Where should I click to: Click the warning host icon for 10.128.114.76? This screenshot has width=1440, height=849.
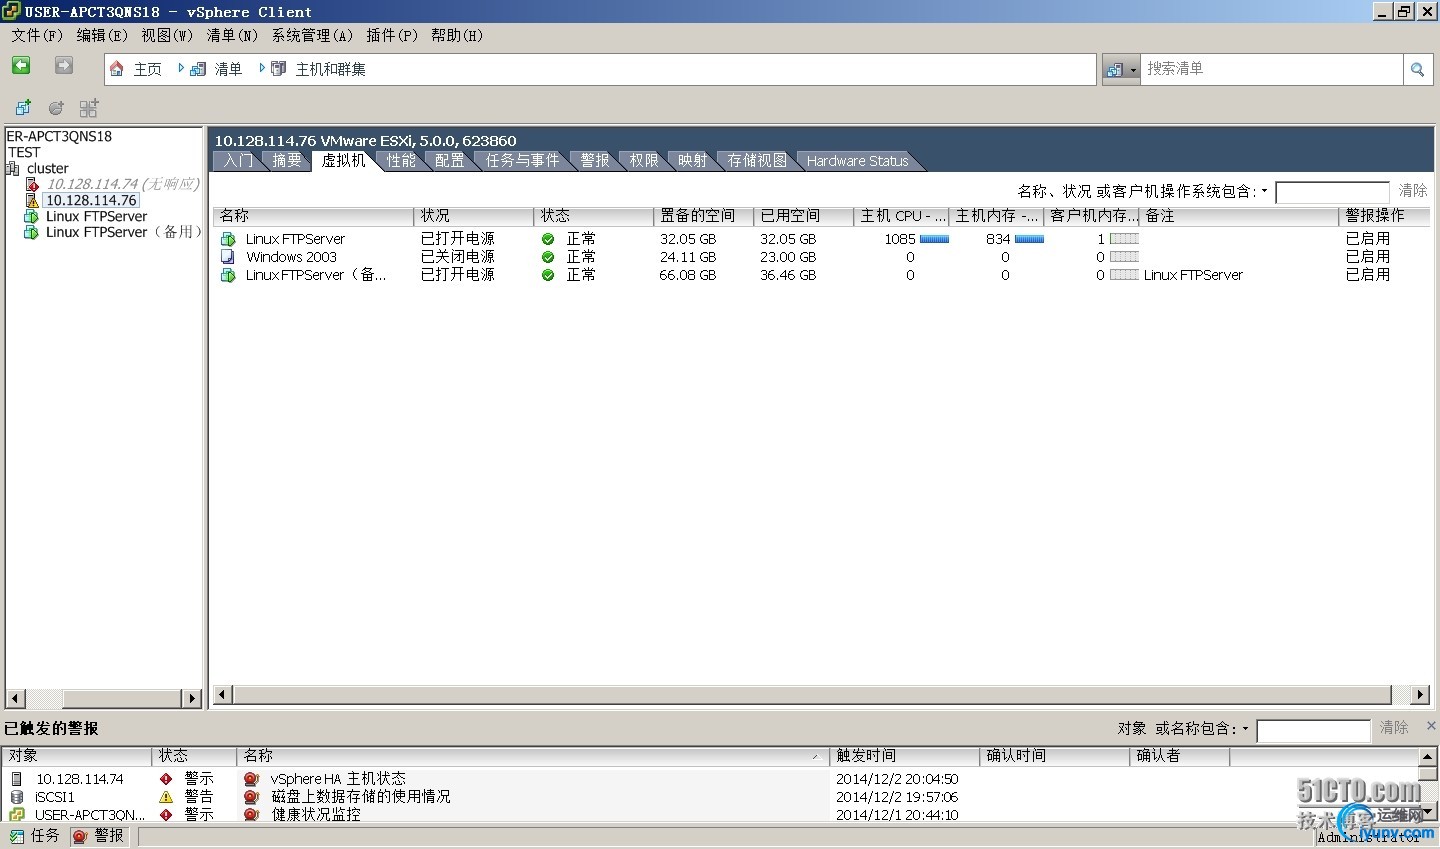[32, 200]
